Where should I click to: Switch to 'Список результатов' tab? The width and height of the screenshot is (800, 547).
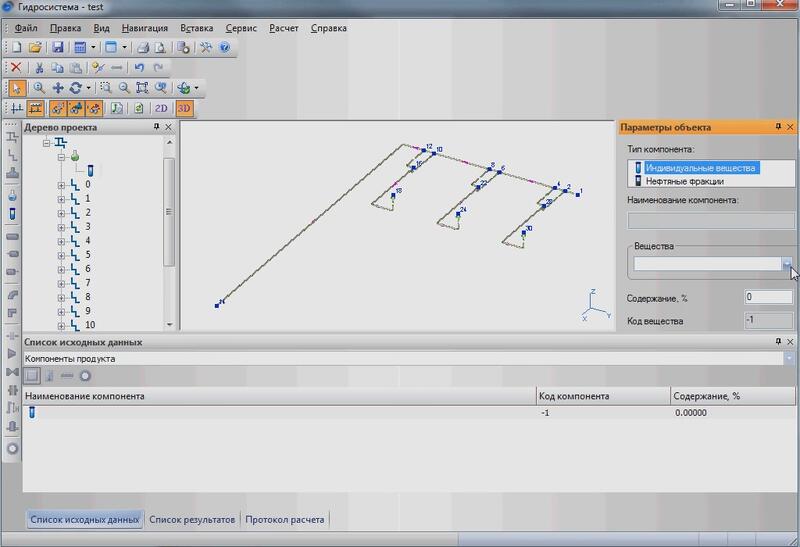coord(192,520)
